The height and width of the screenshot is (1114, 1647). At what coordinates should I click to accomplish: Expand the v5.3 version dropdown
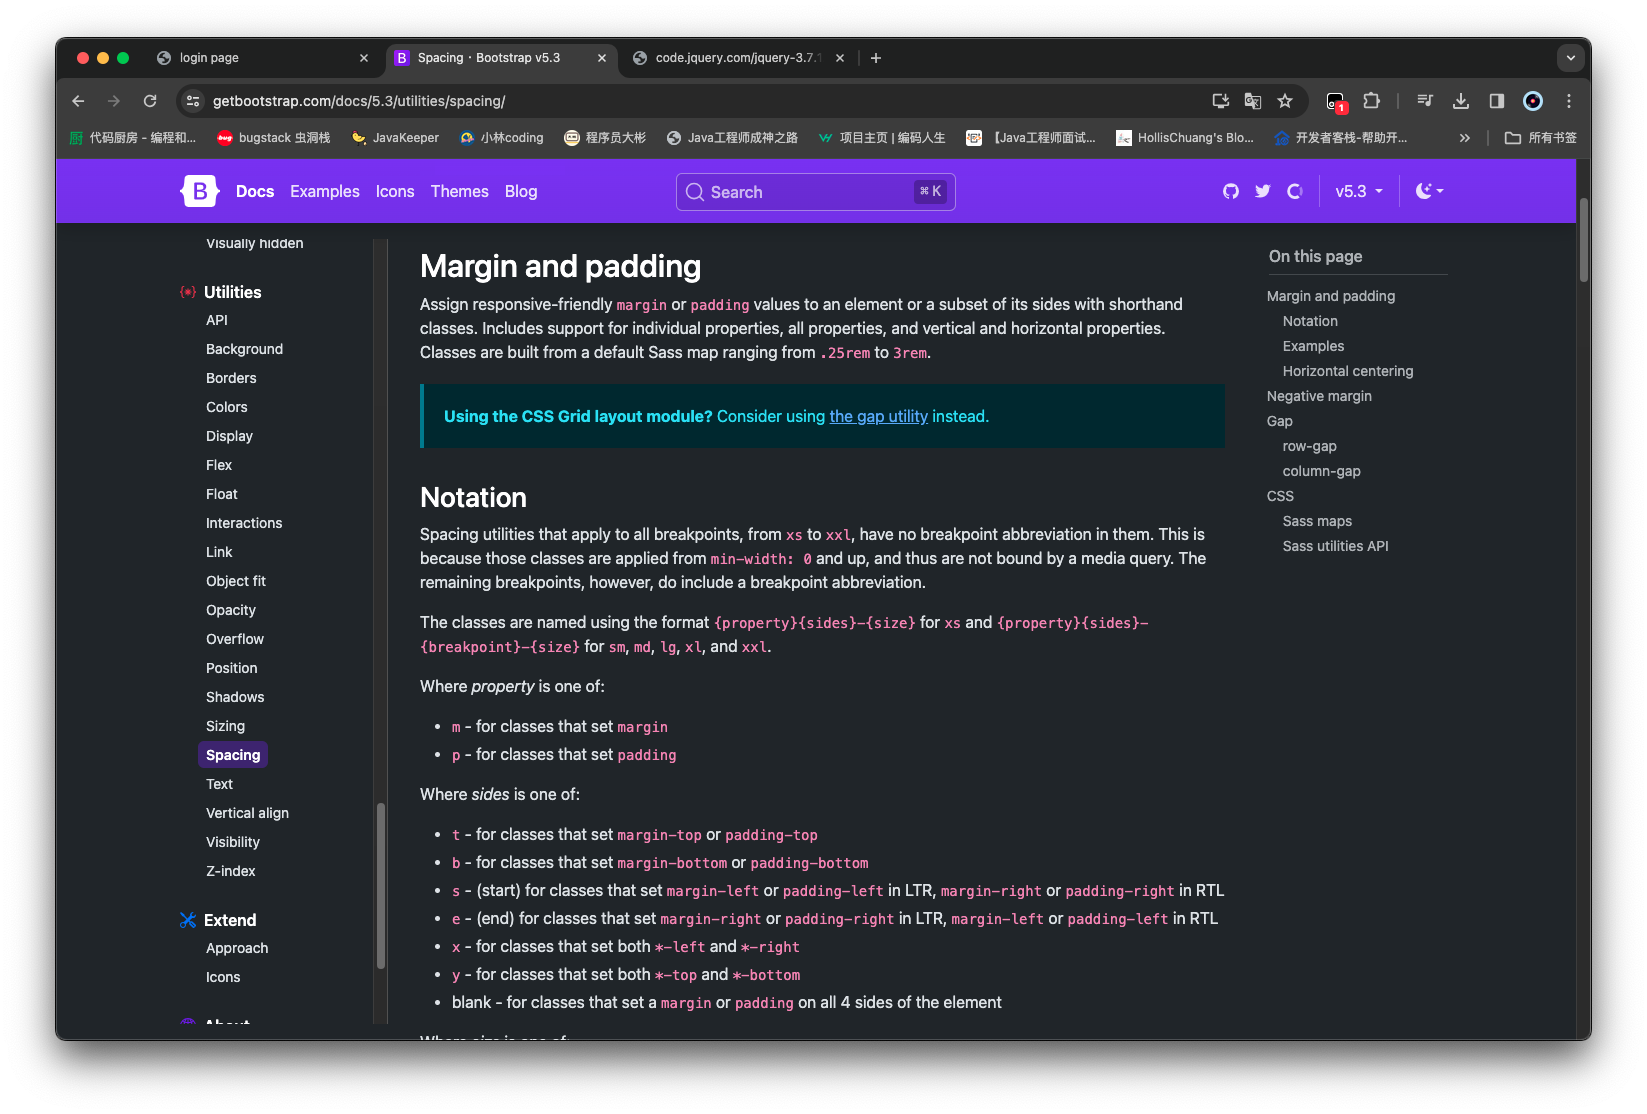1359,191
